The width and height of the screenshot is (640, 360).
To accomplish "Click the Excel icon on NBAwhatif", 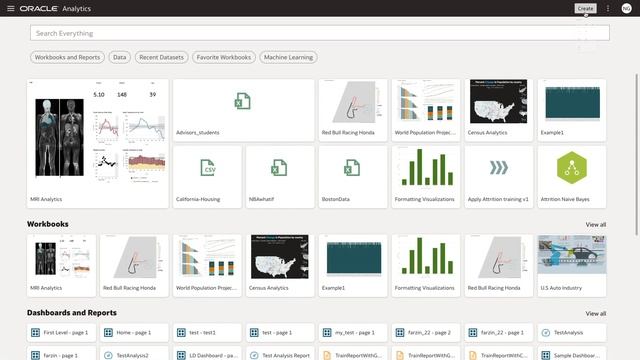I will (x=279, y=168).
